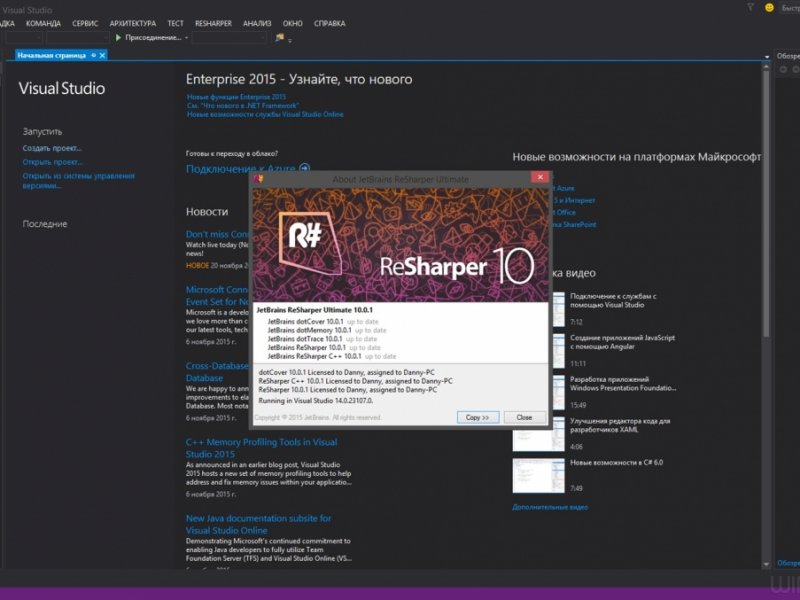Open the АНАЛИЗ menu

tap(257, 23)
